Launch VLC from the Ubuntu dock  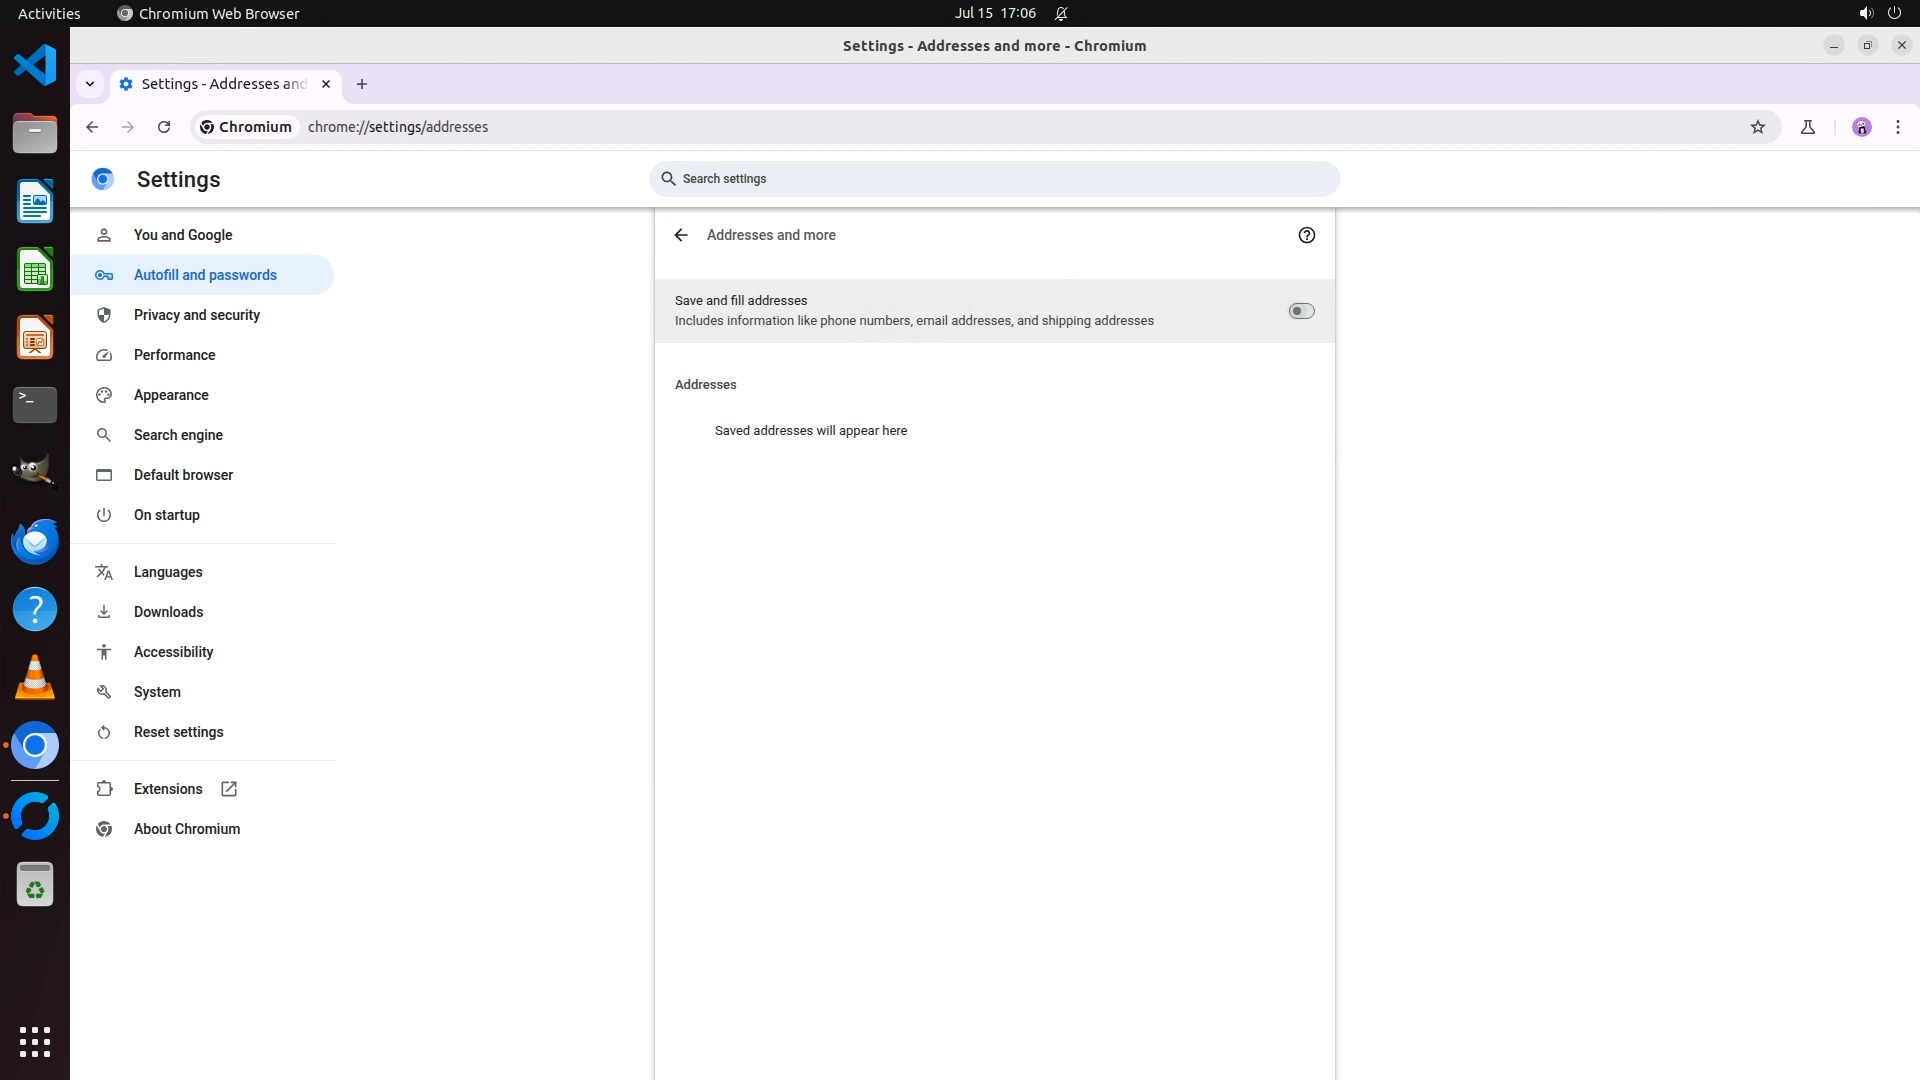[35, 678]
